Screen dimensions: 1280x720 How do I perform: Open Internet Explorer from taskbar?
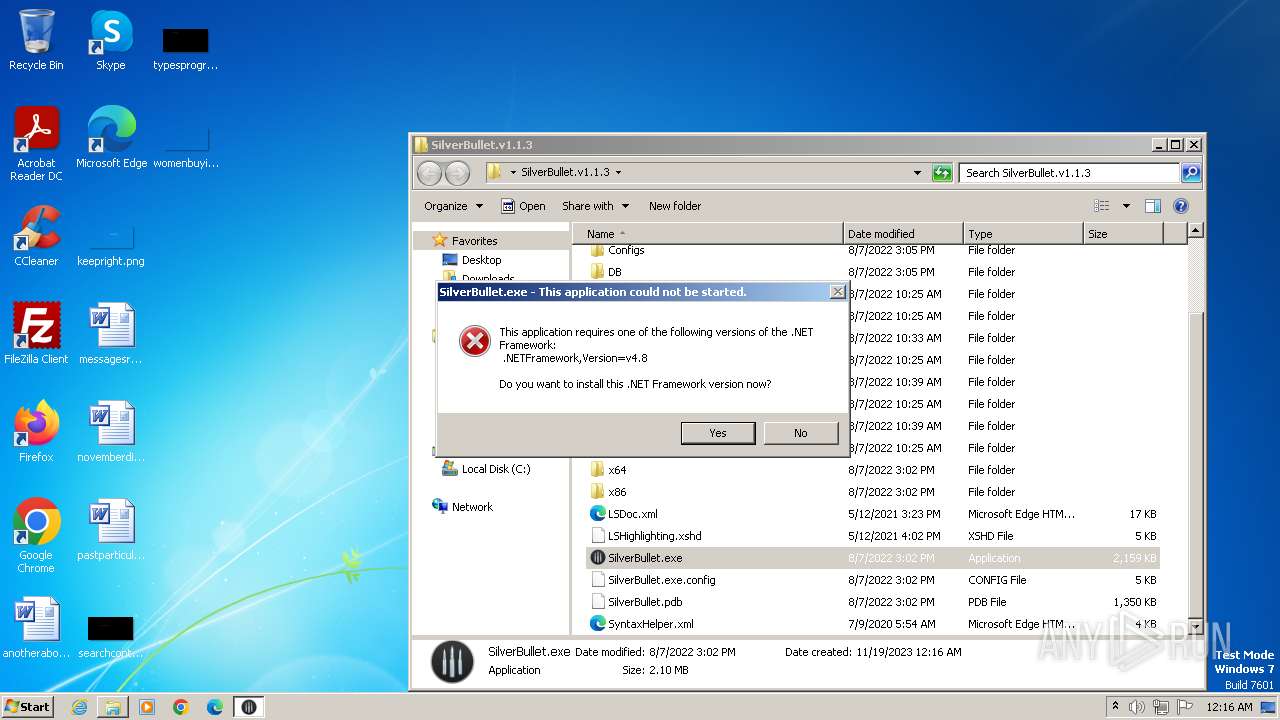[79, 707]
